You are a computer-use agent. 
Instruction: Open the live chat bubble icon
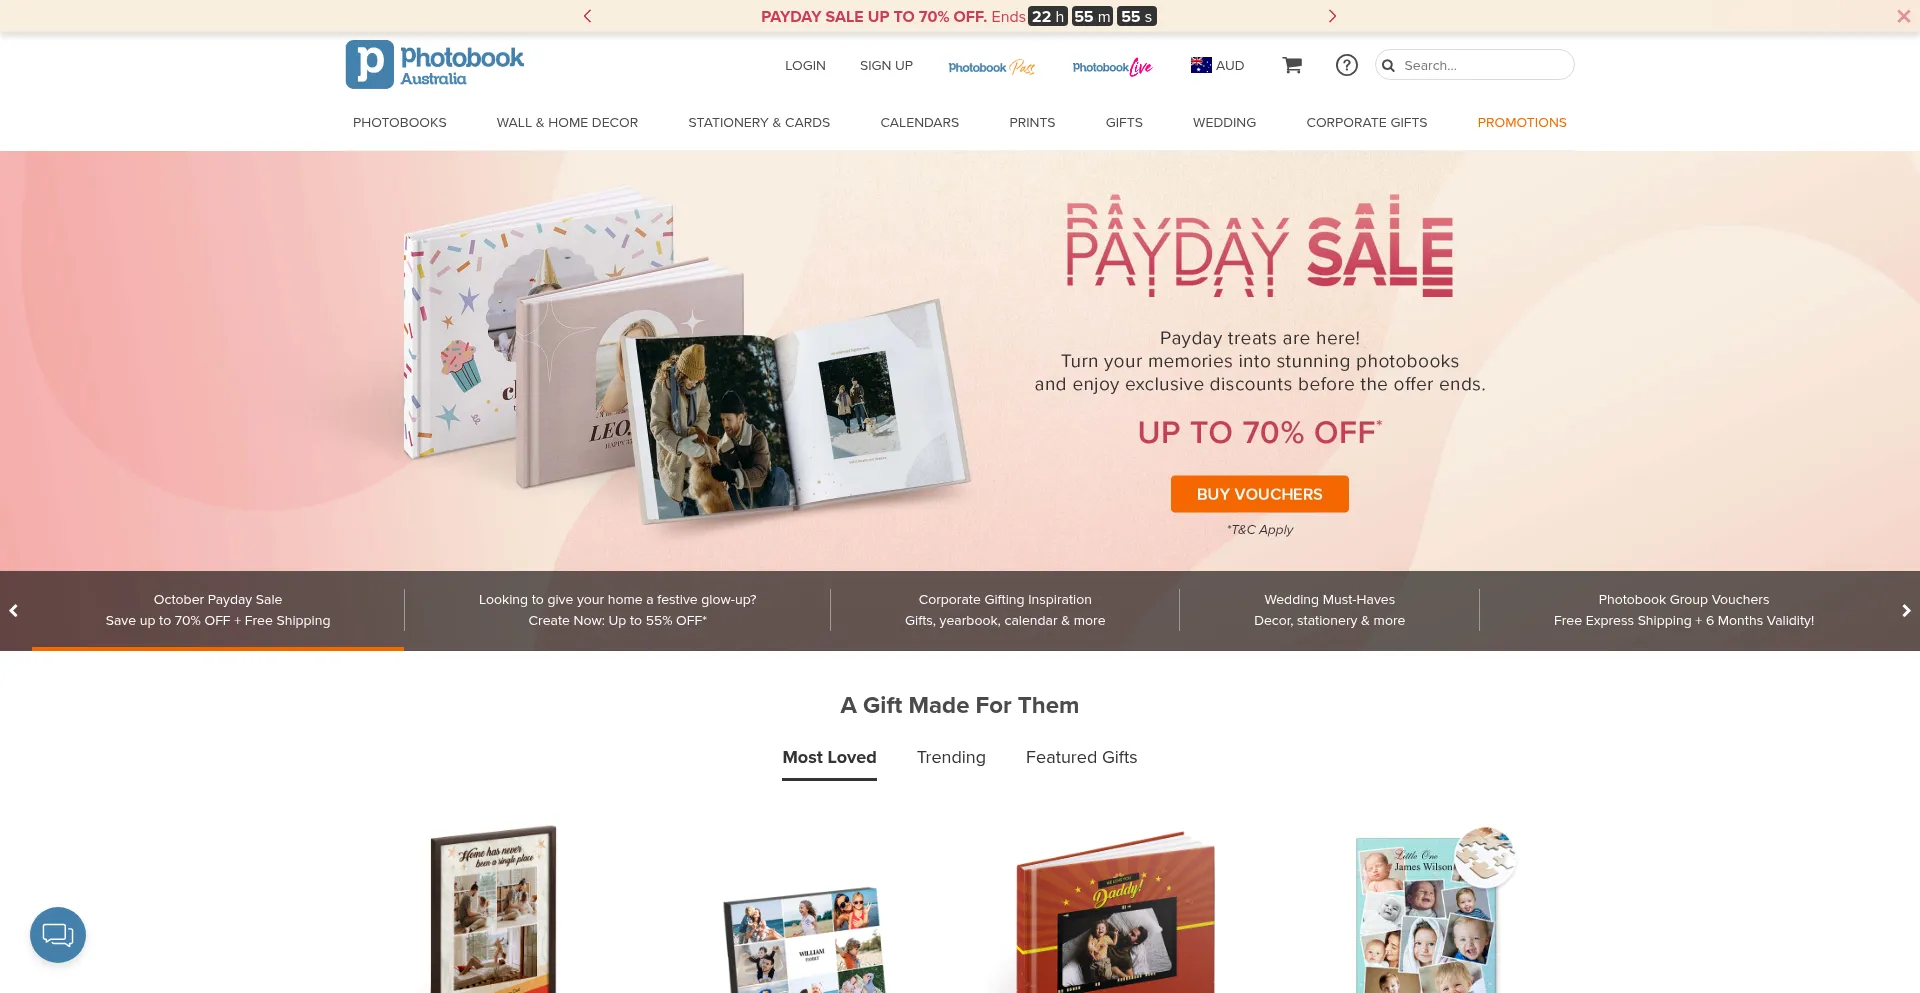58,935
